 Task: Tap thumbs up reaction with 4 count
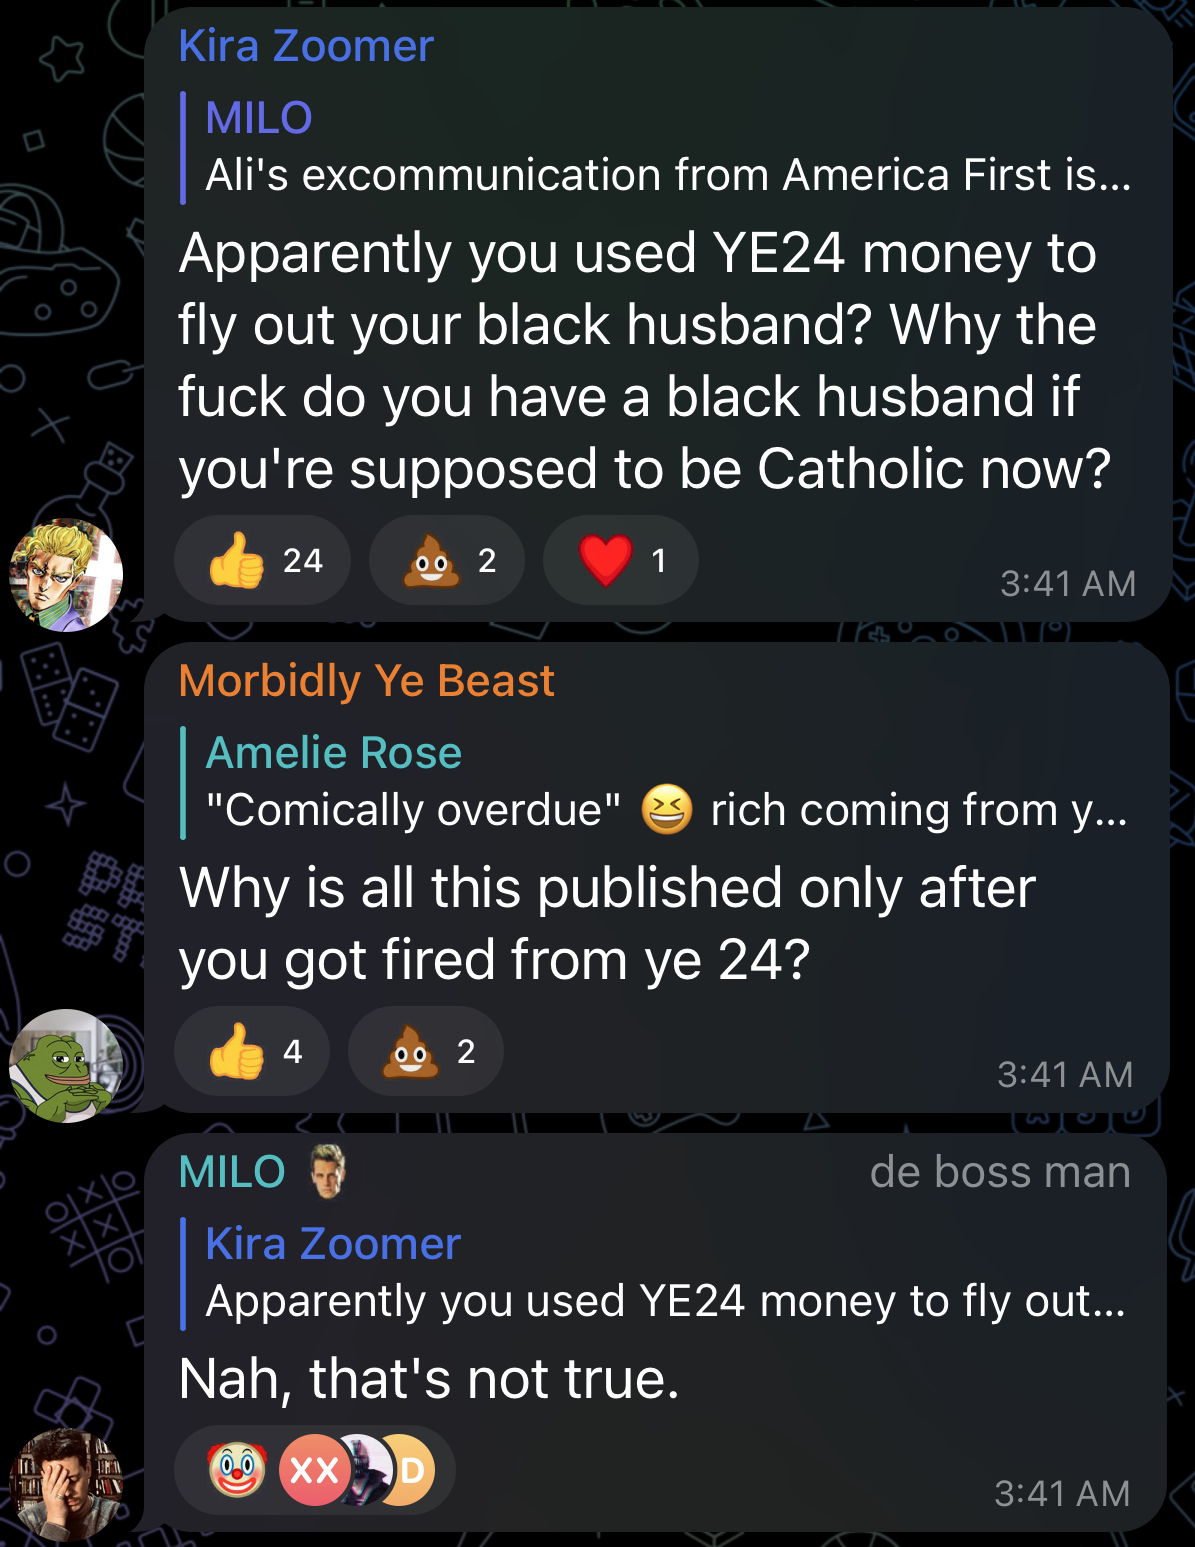(252, 1051)
